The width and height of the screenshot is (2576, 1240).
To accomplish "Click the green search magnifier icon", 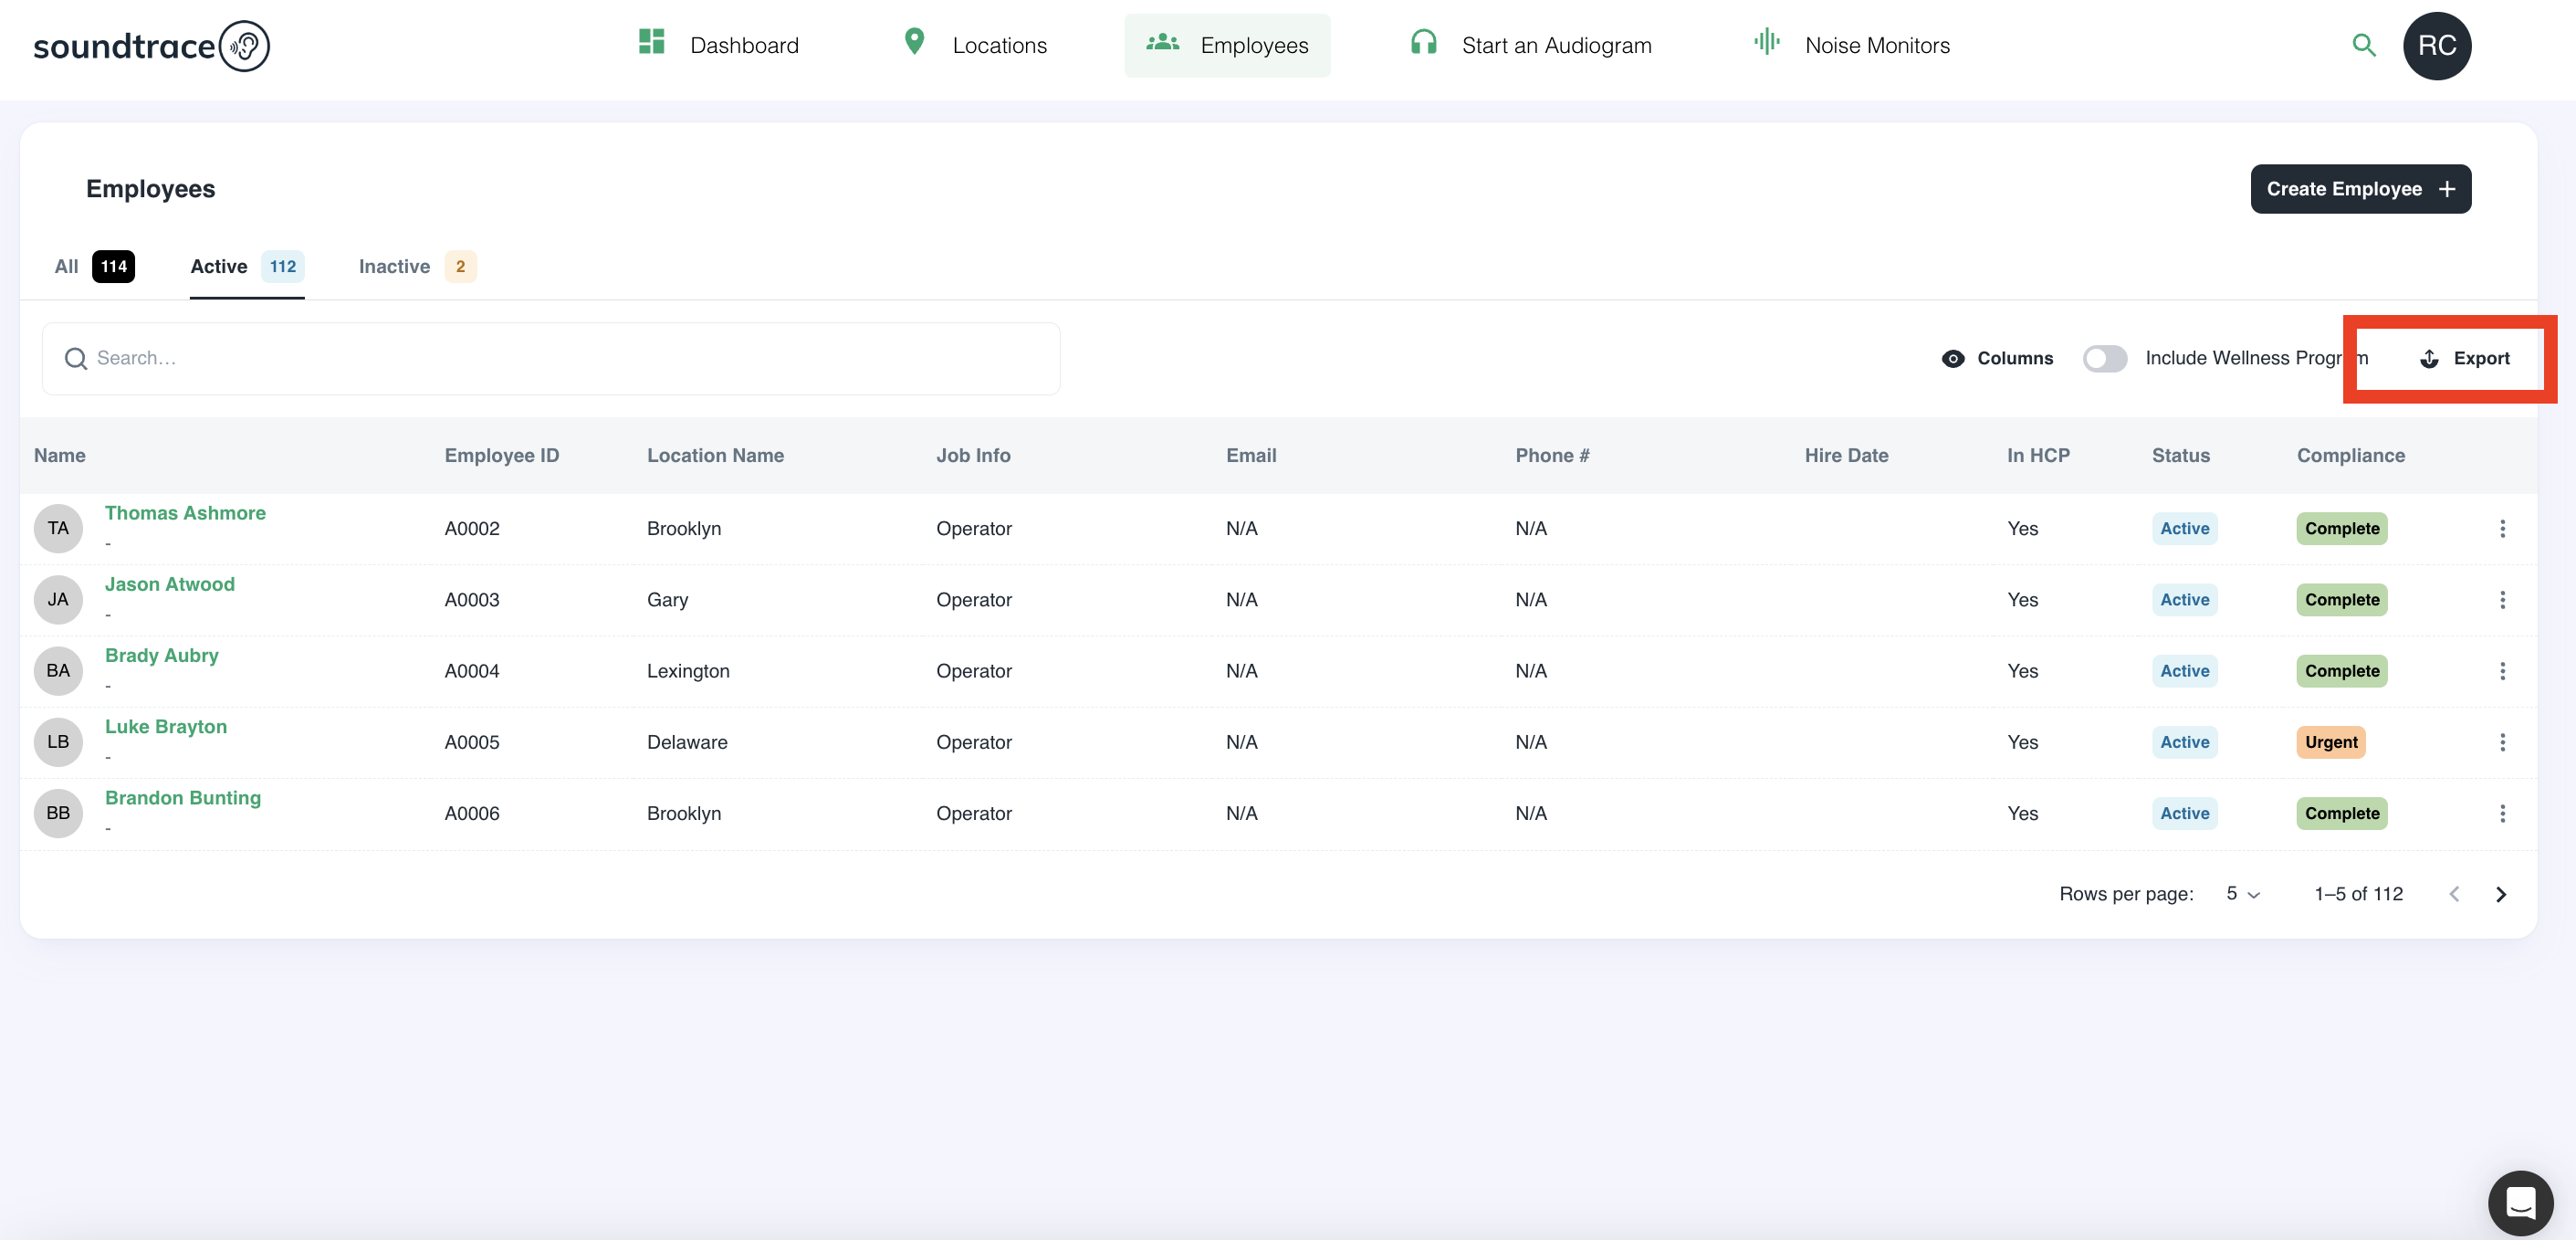I will pyautogui.click(x=2363, y=45).
